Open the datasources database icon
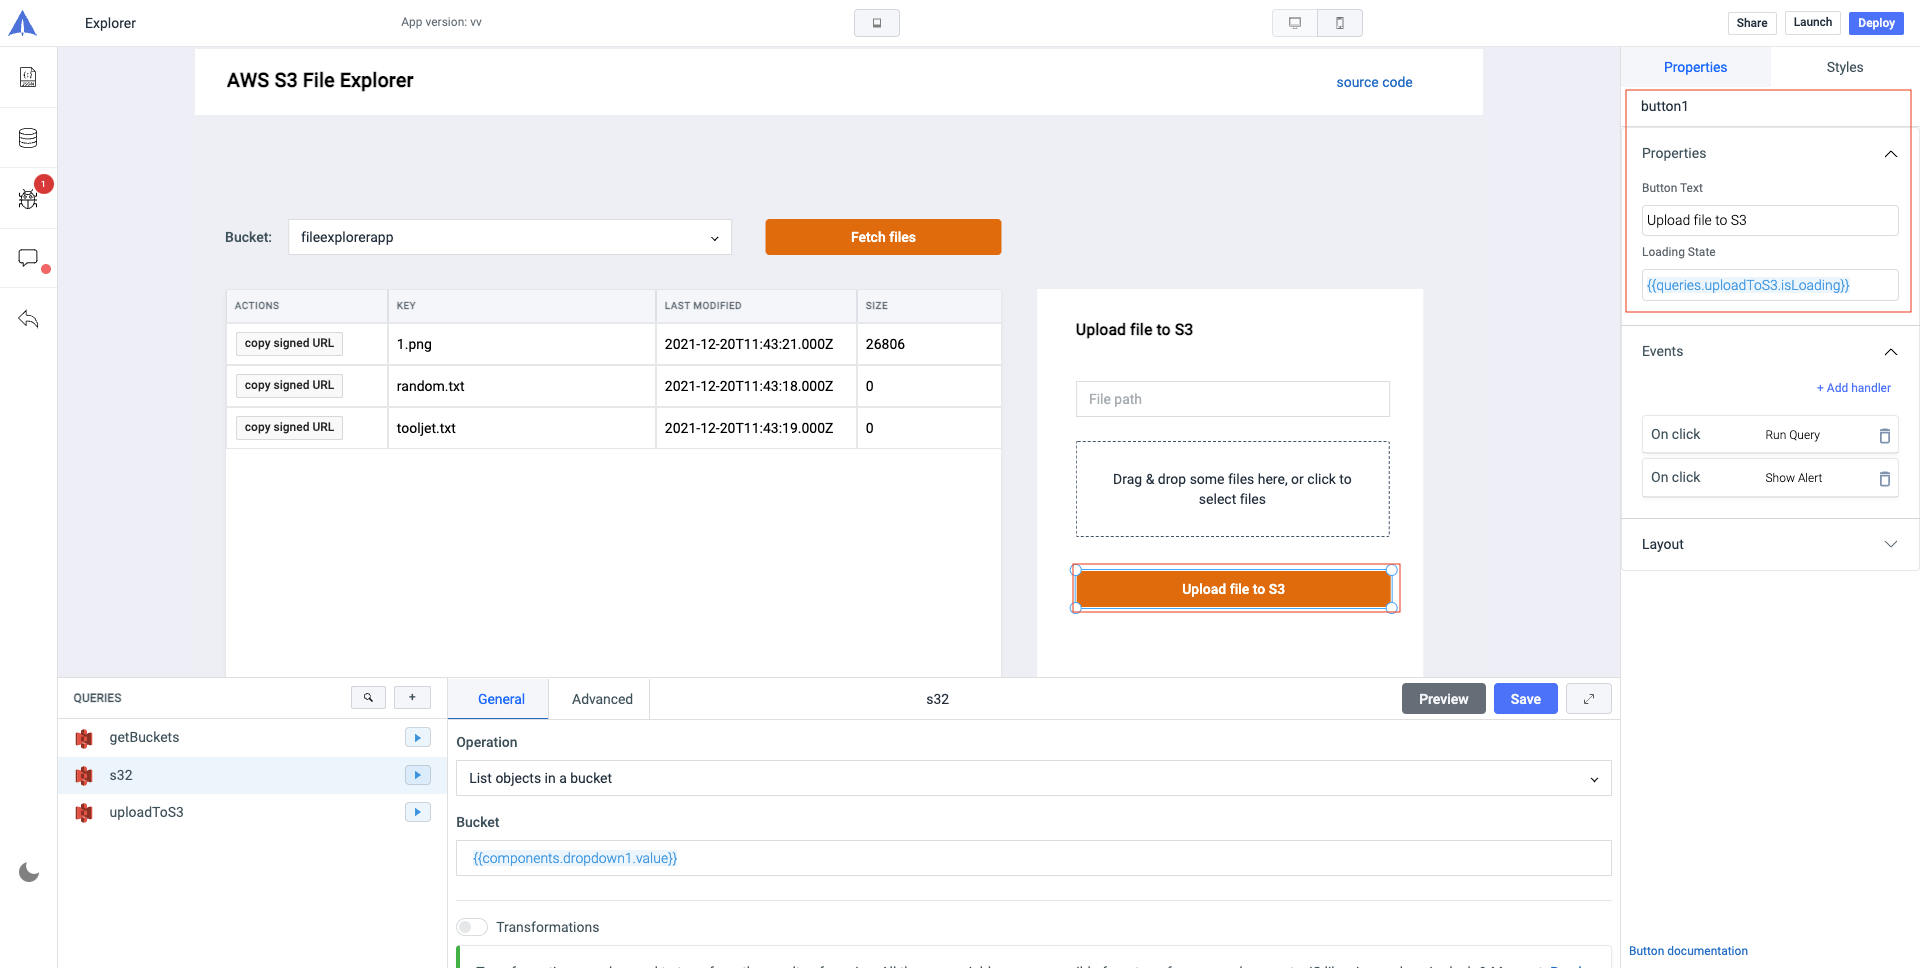Screen dimensions: 1920x968 (28, 138)
